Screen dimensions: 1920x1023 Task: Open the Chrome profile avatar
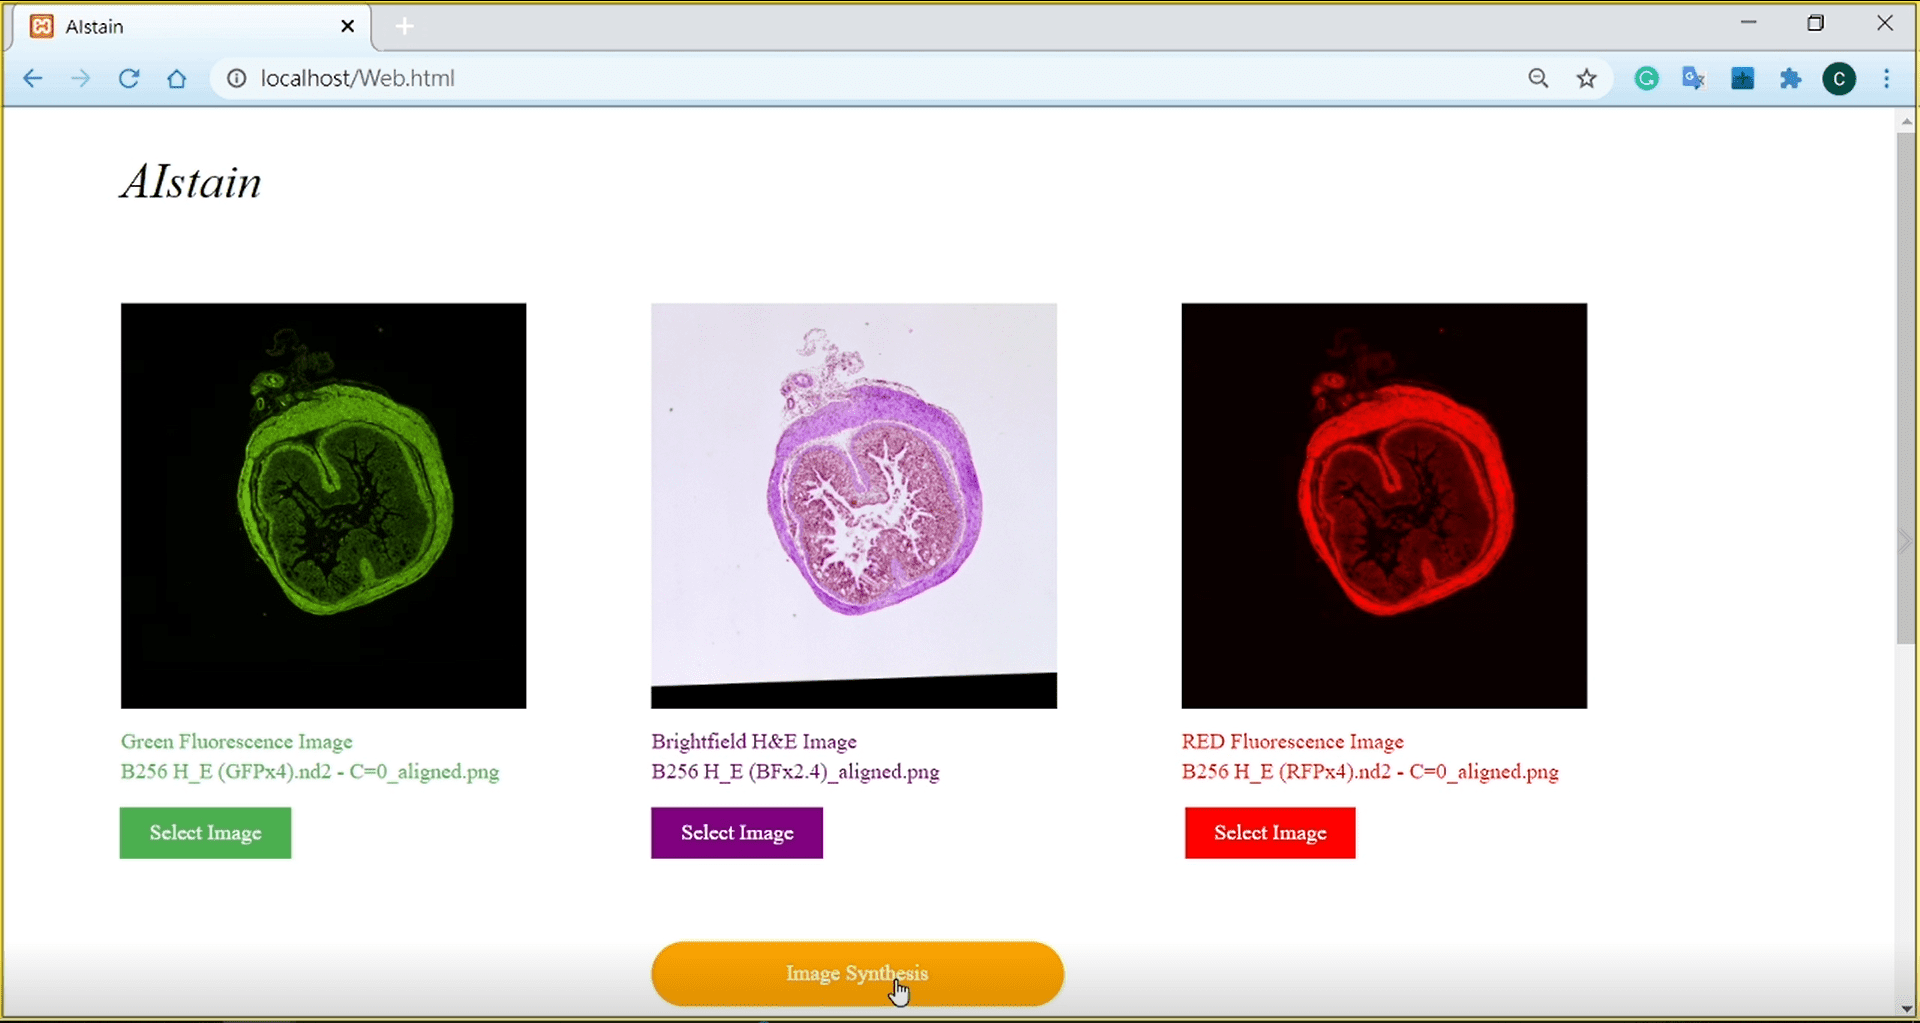click(x=1840, y=78)
